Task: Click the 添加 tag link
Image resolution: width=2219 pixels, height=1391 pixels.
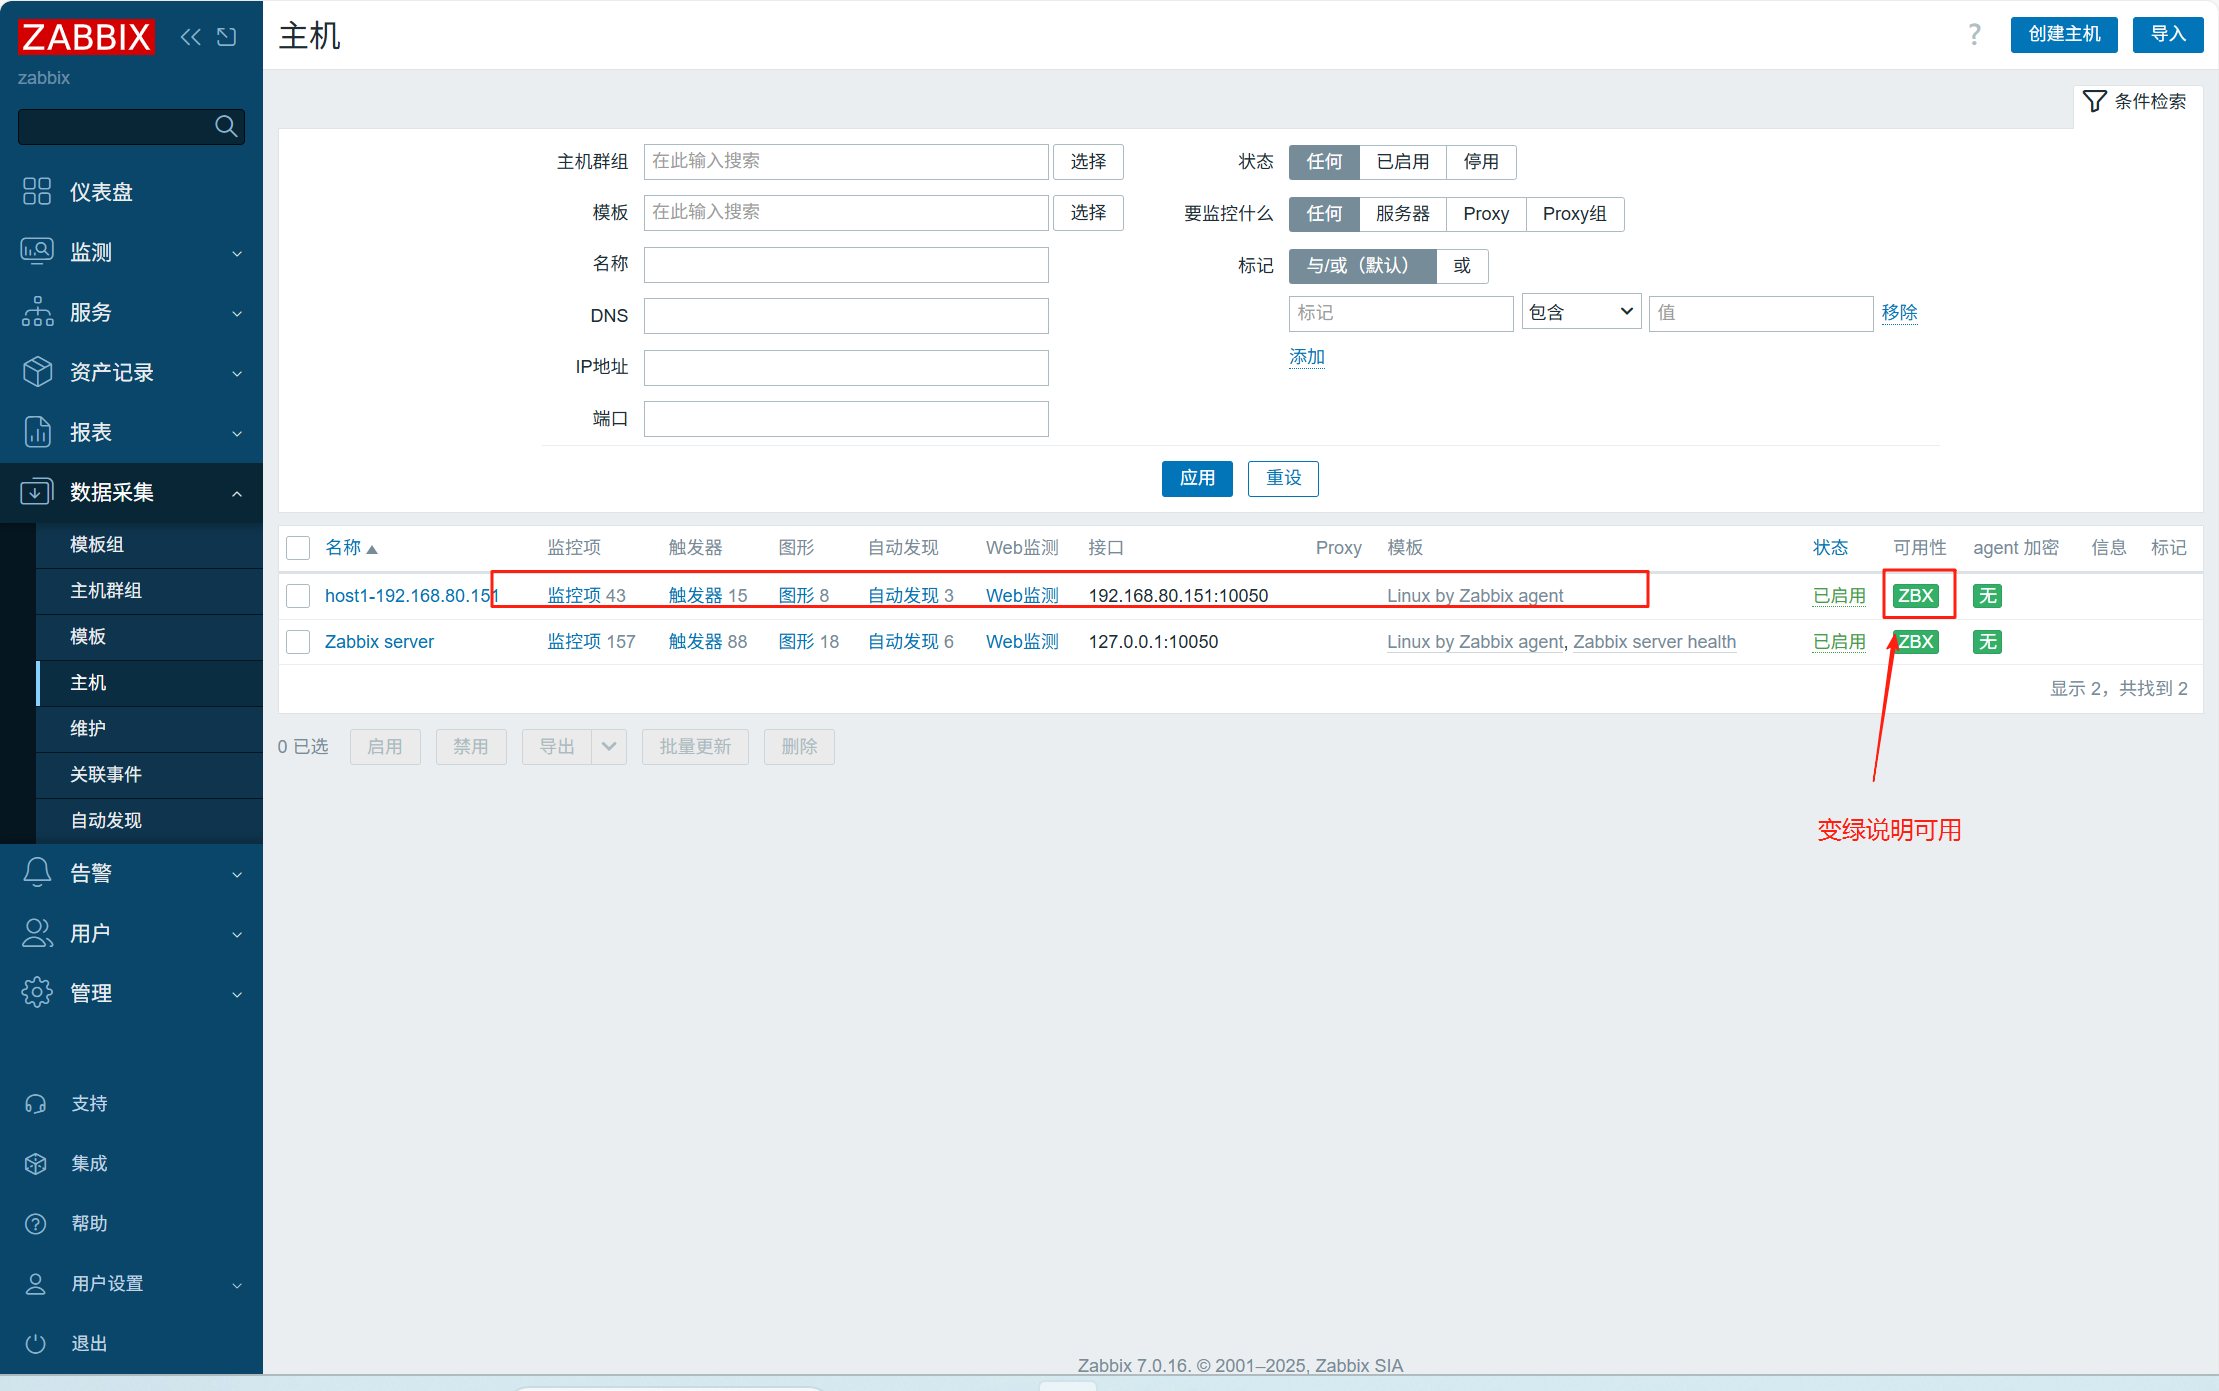Action: pyautogui.click(x=1306, y=357)
